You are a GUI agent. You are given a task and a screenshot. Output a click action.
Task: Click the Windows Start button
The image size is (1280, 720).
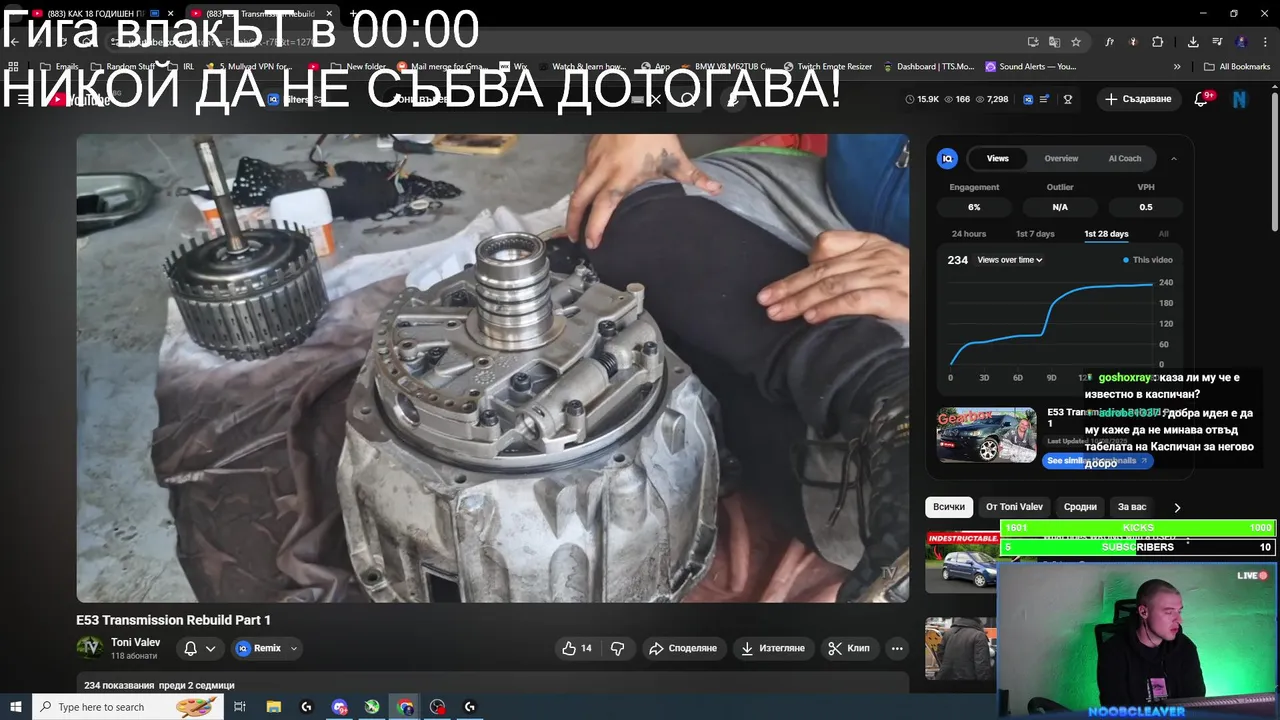point(15,707)
